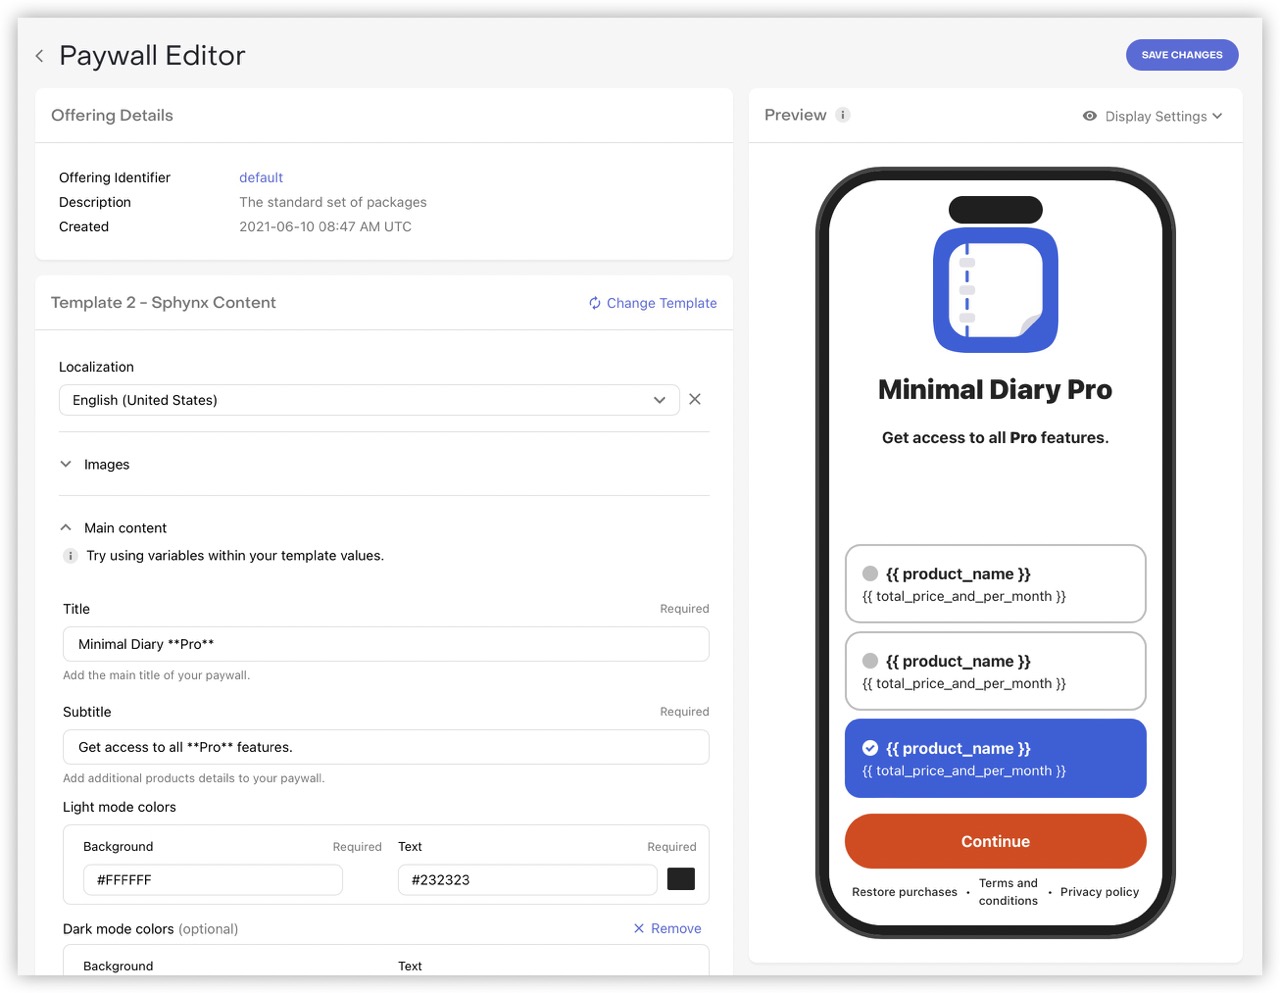Select the first product_name package option
1280x993 pixels.
996,584
